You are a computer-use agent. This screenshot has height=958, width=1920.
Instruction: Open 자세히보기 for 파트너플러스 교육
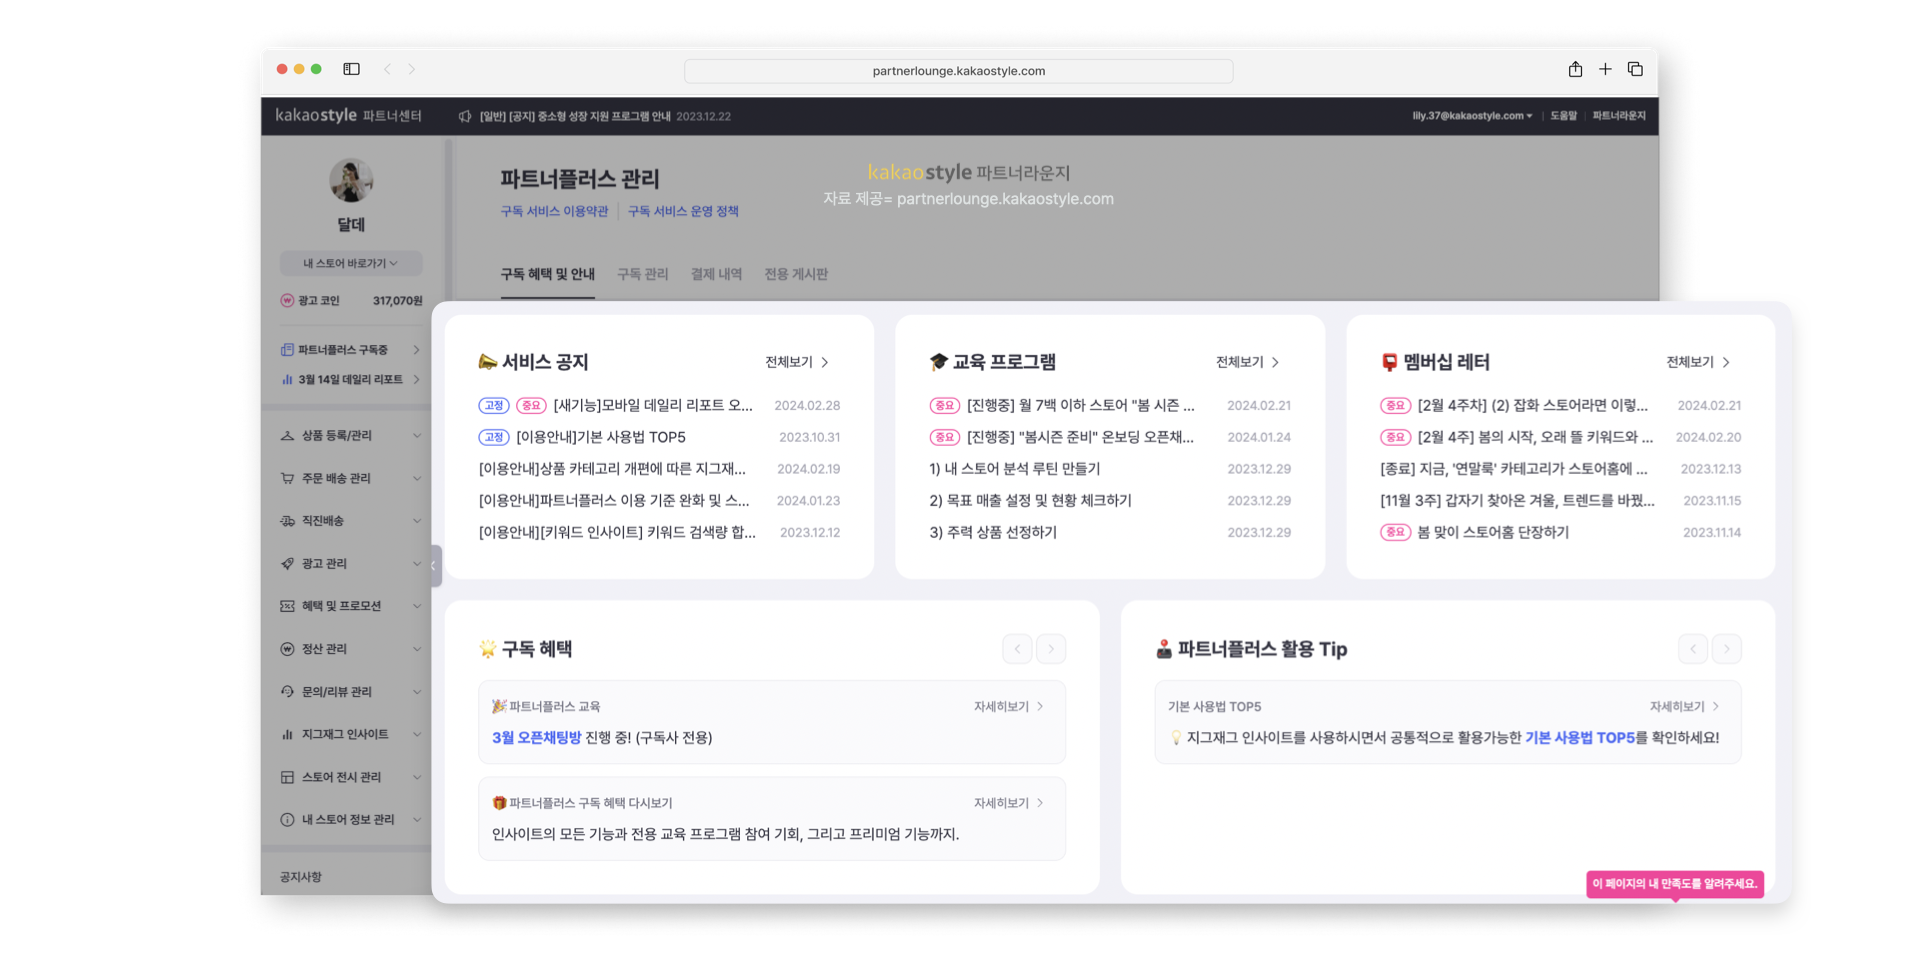pyautogui.click(x=1009, y=707)
